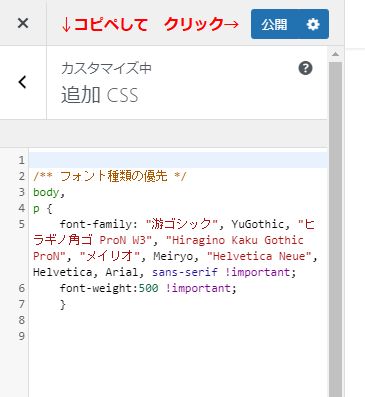The height and width of the screenshot is (397, 365).
Task: Open publish settings gear icon
Action: pyautogui.click(x=313, y=24)
